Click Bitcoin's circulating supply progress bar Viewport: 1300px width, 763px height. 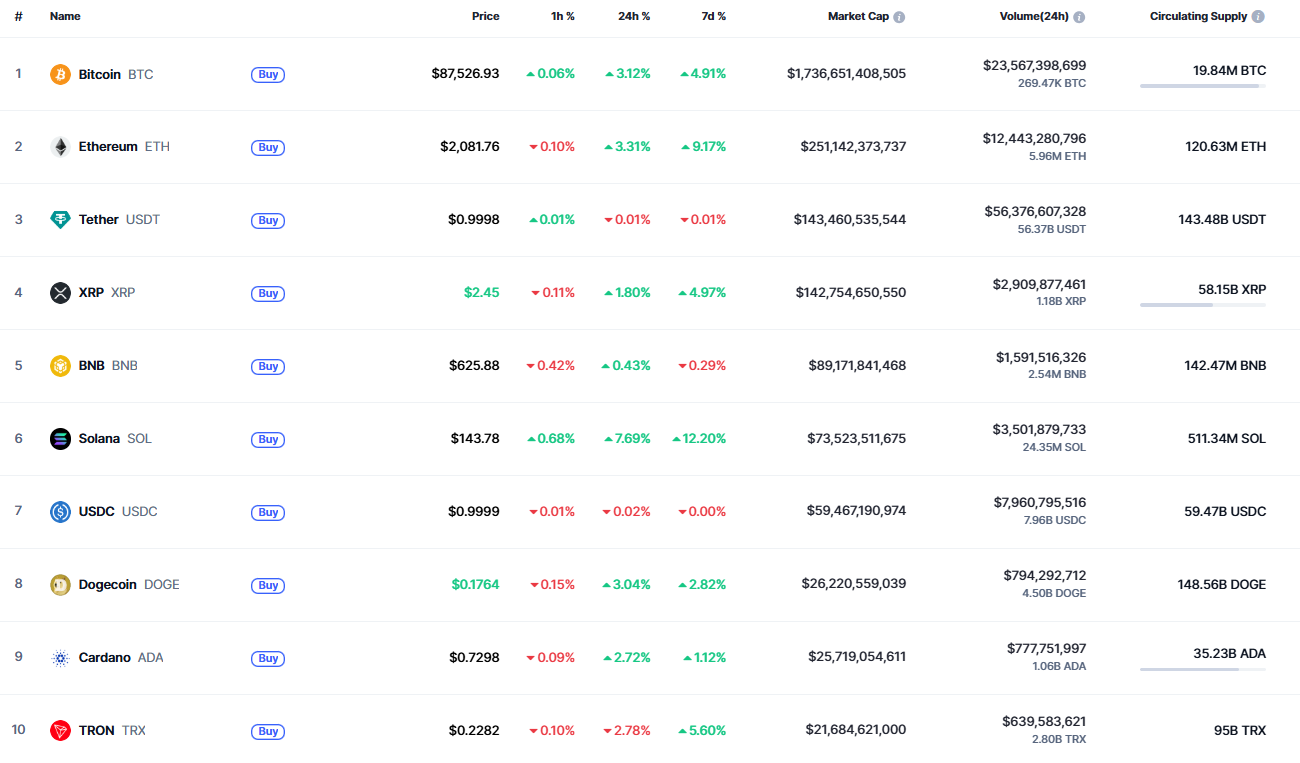pos(1202,86)
